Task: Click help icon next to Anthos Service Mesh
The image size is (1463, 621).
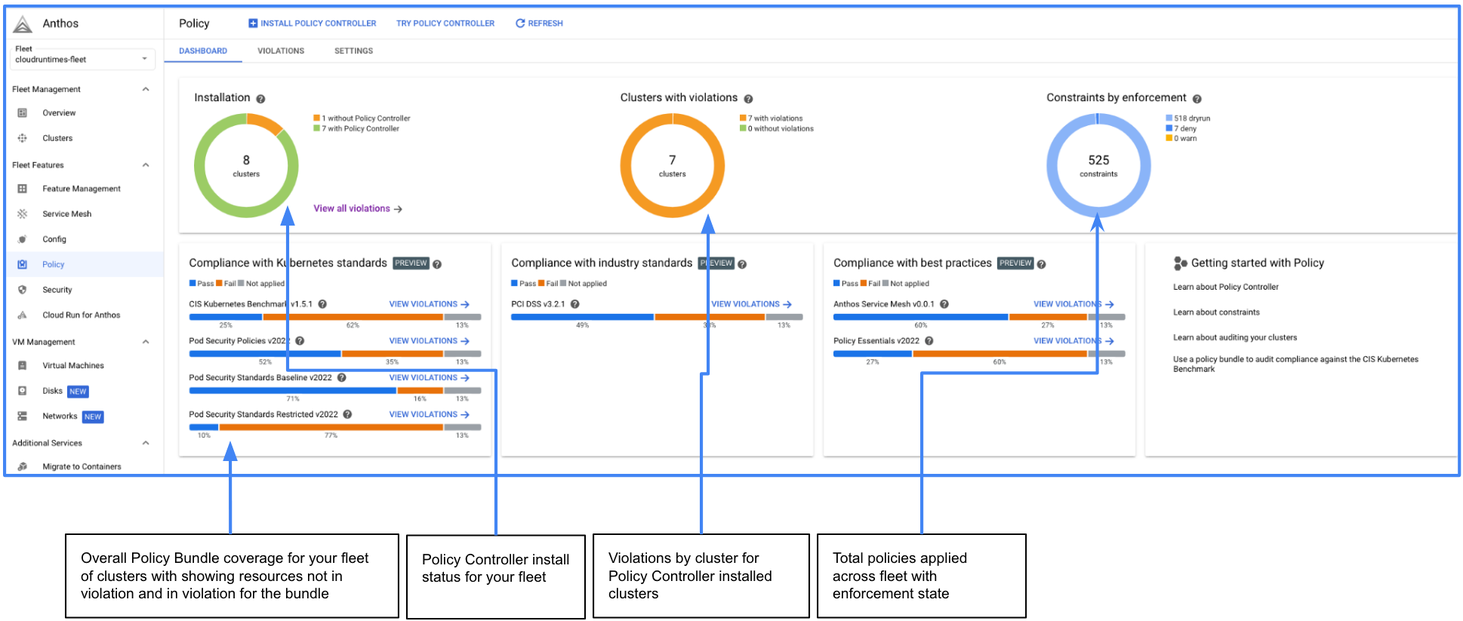Action: [x=944, y=304]
